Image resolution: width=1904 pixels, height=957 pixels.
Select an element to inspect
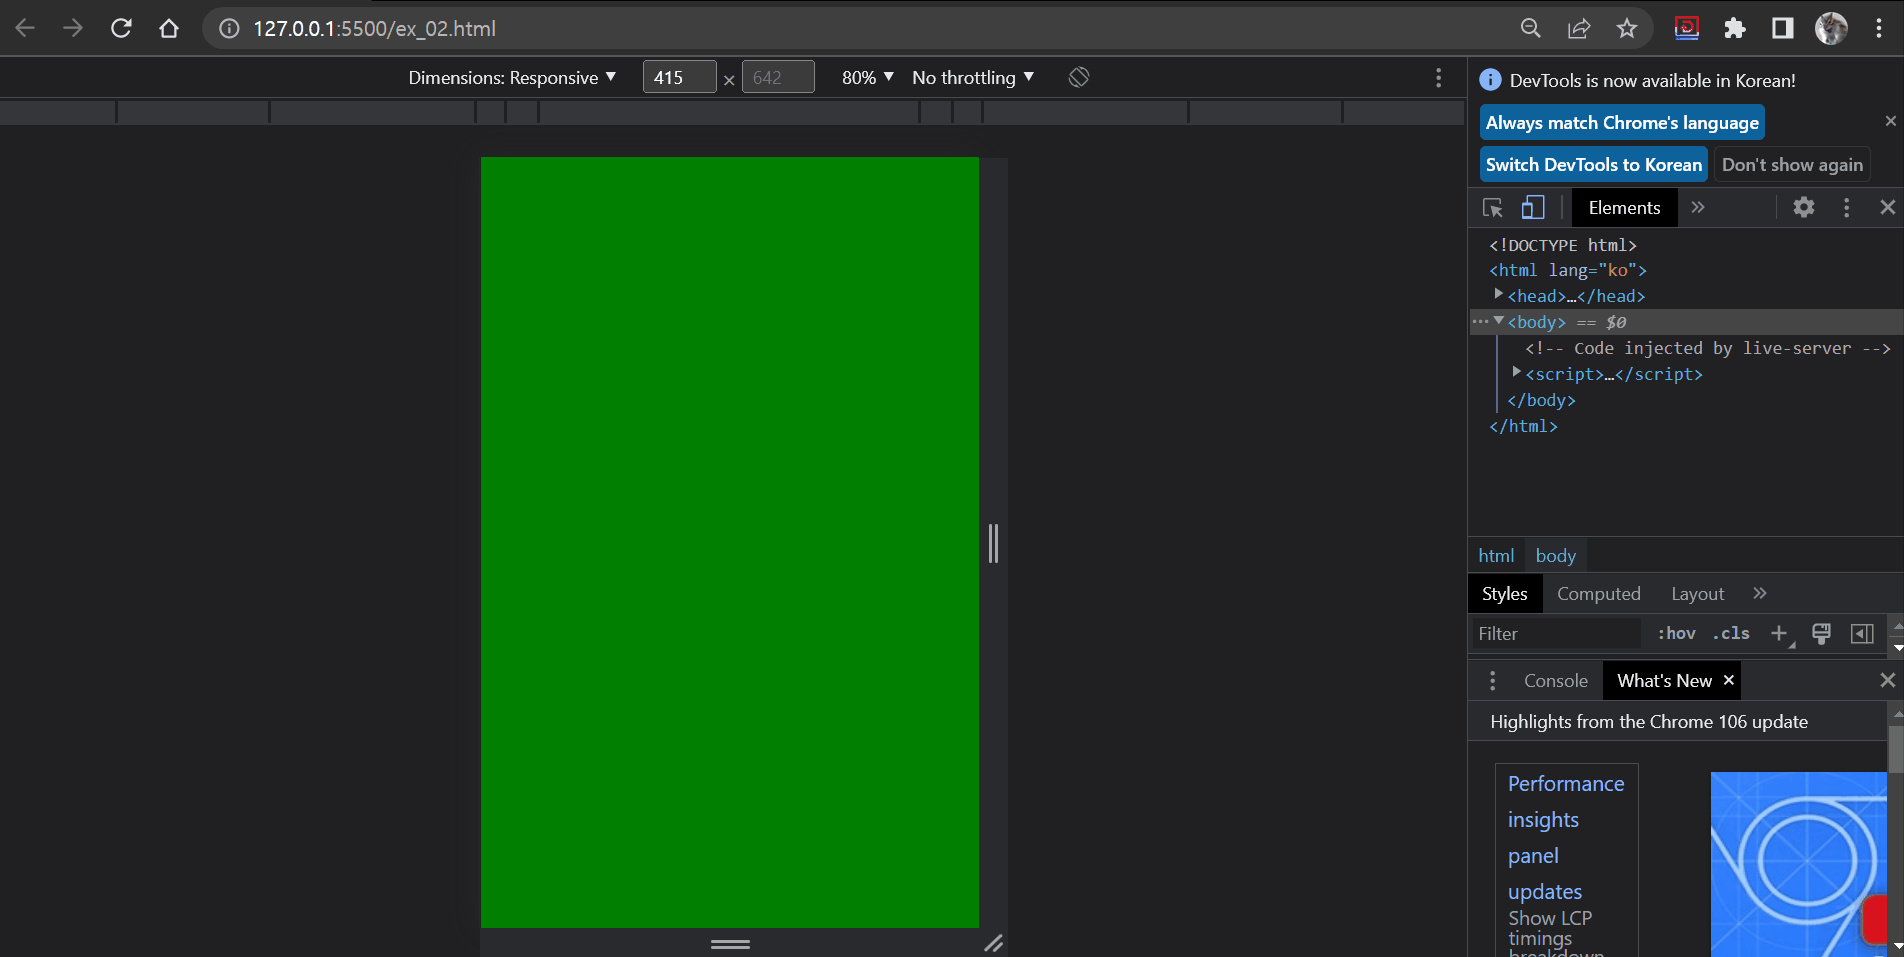1493,207
